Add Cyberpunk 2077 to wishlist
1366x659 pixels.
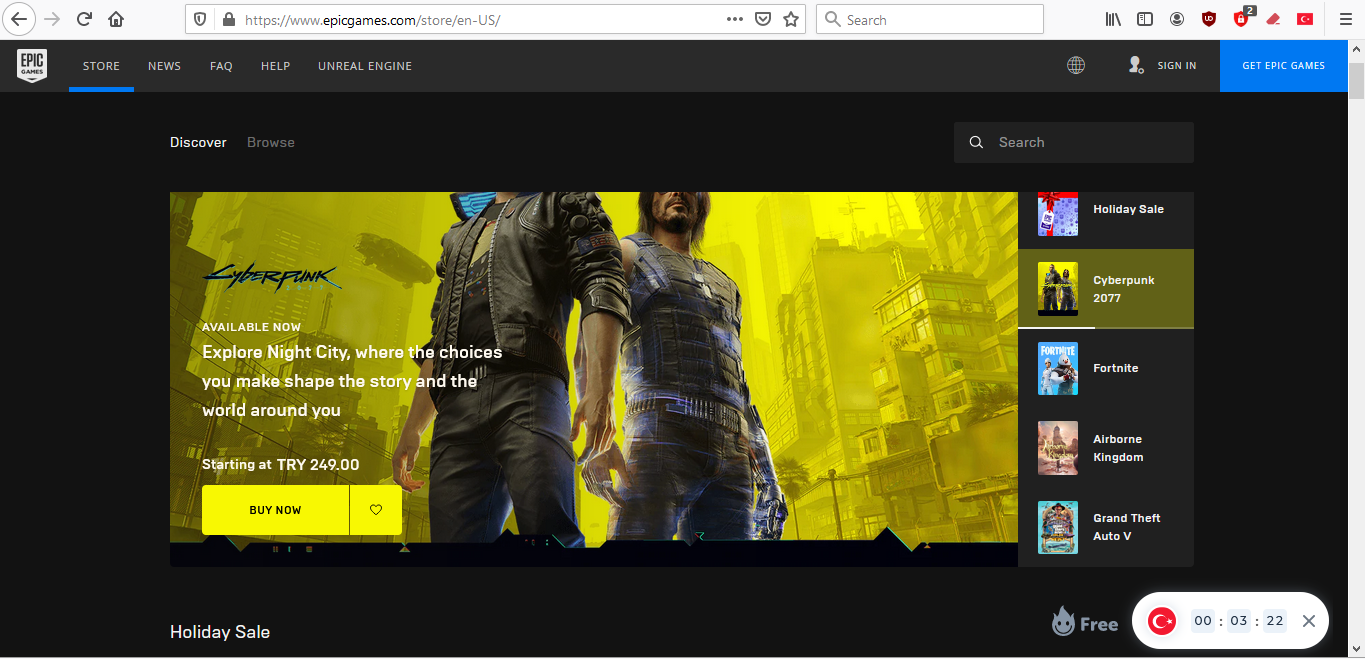[x=376, y=510]
